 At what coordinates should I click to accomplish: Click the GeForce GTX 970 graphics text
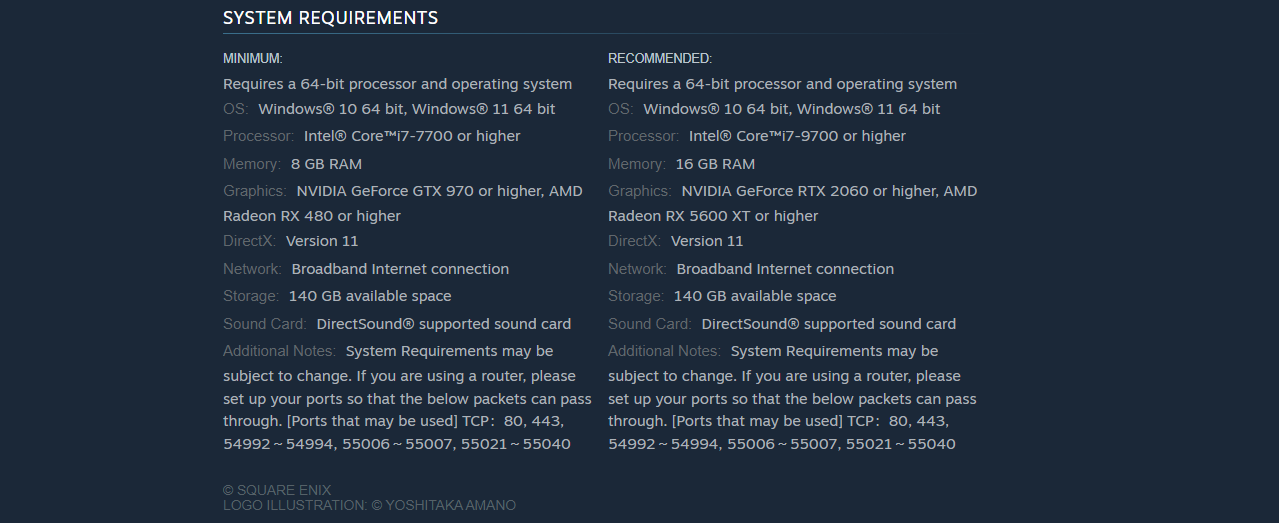385,191
